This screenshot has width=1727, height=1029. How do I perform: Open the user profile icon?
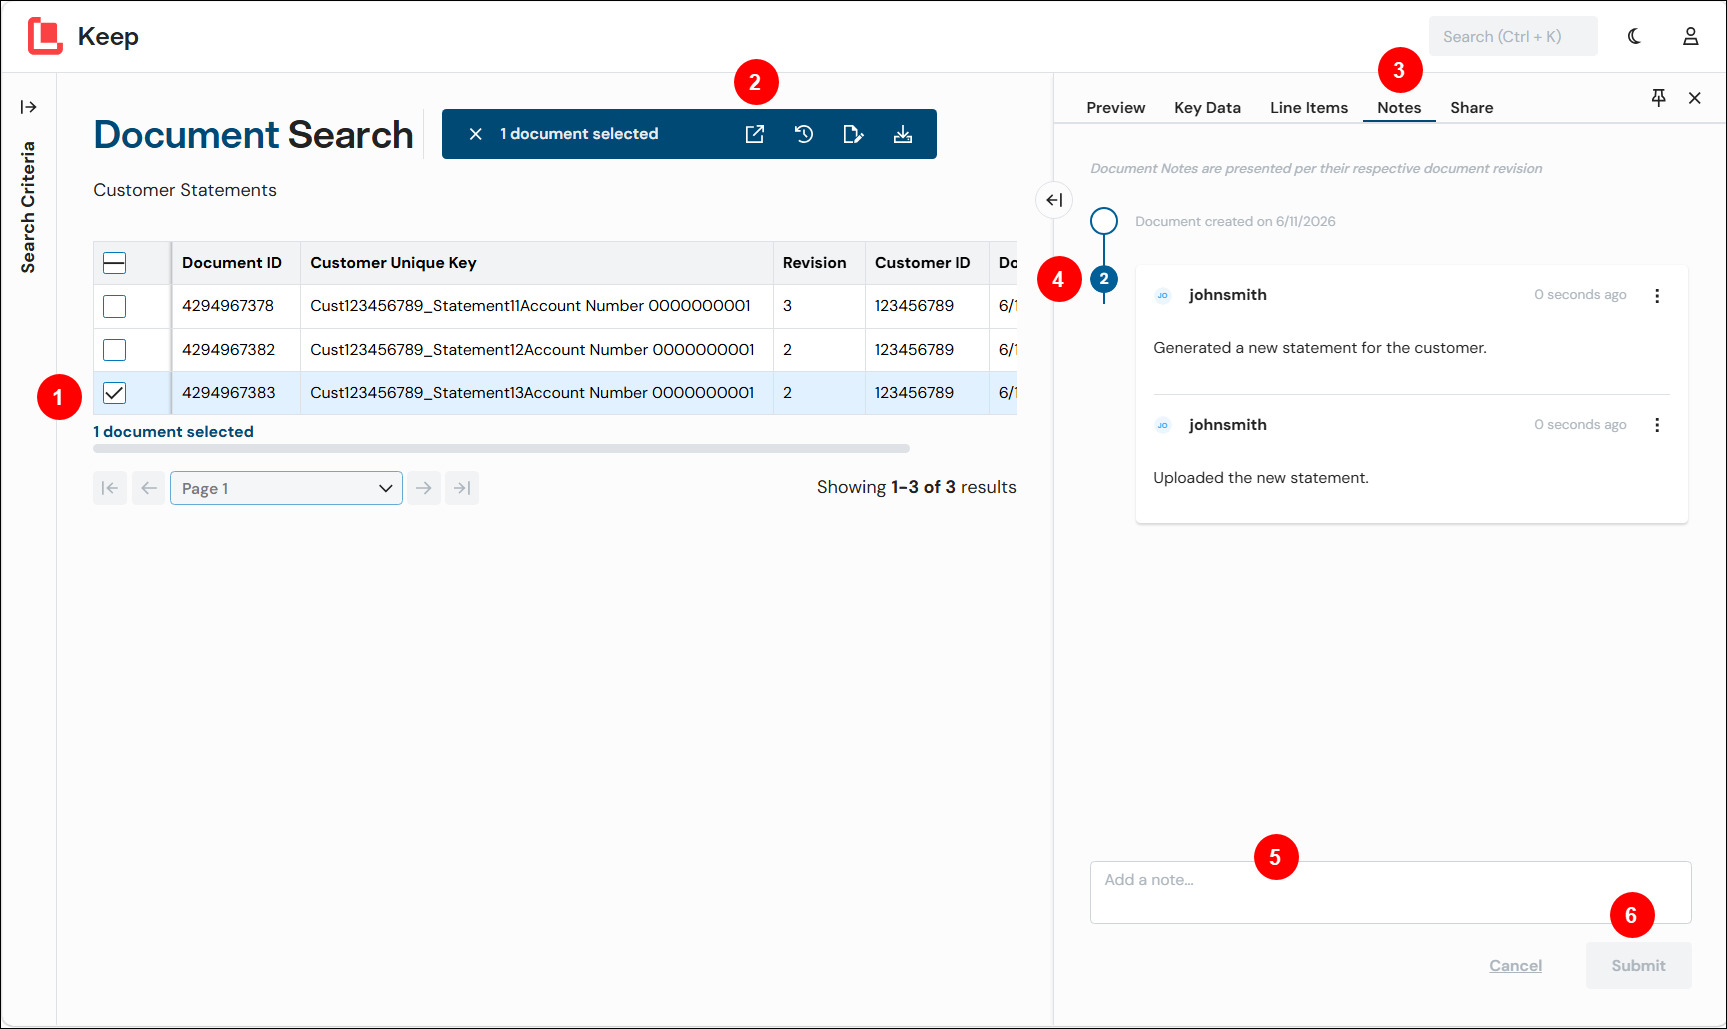pos(1690,36)
